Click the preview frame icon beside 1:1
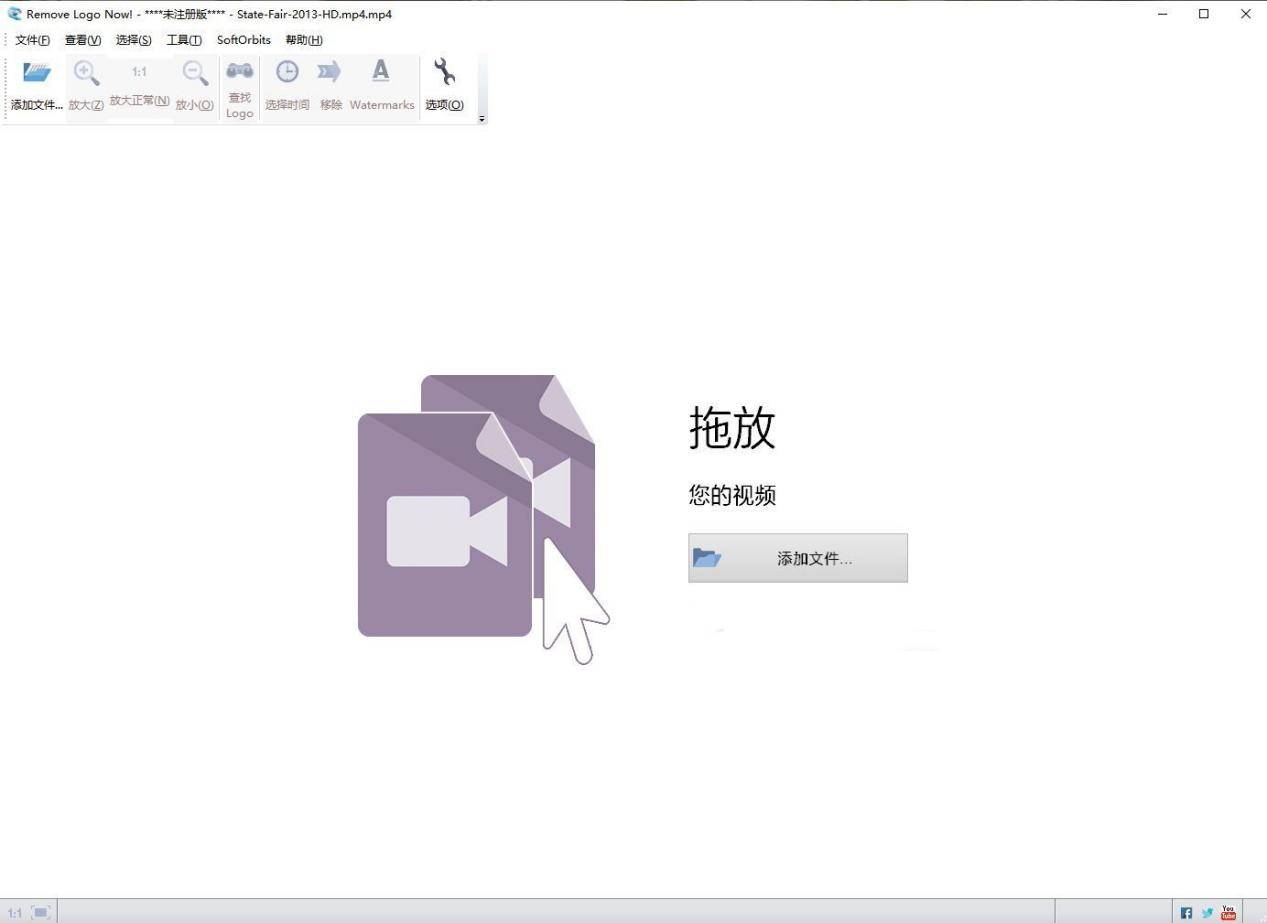The height and width of the screenshot is (923, 1267). (39, 911)
